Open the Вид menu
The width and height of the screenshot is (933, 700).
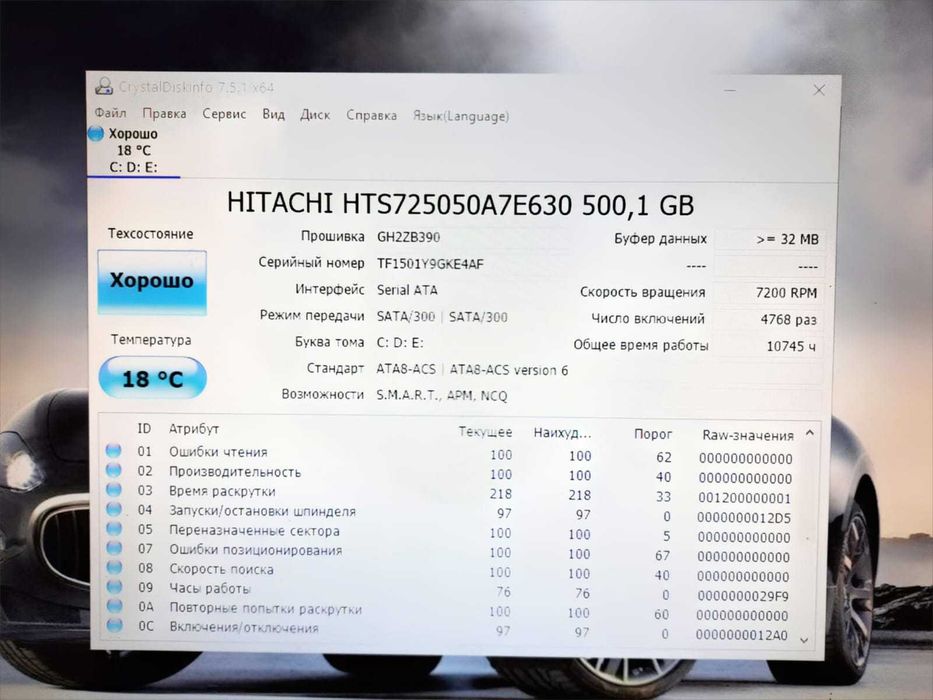click(274, 114)
